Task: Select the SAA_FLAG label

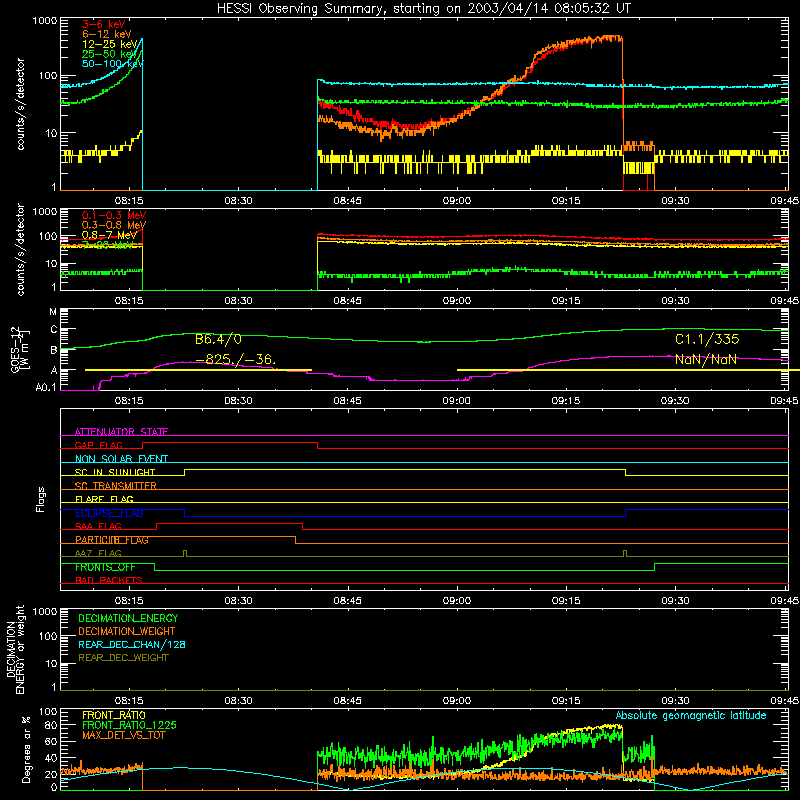Action: click(x=98, y=526)
